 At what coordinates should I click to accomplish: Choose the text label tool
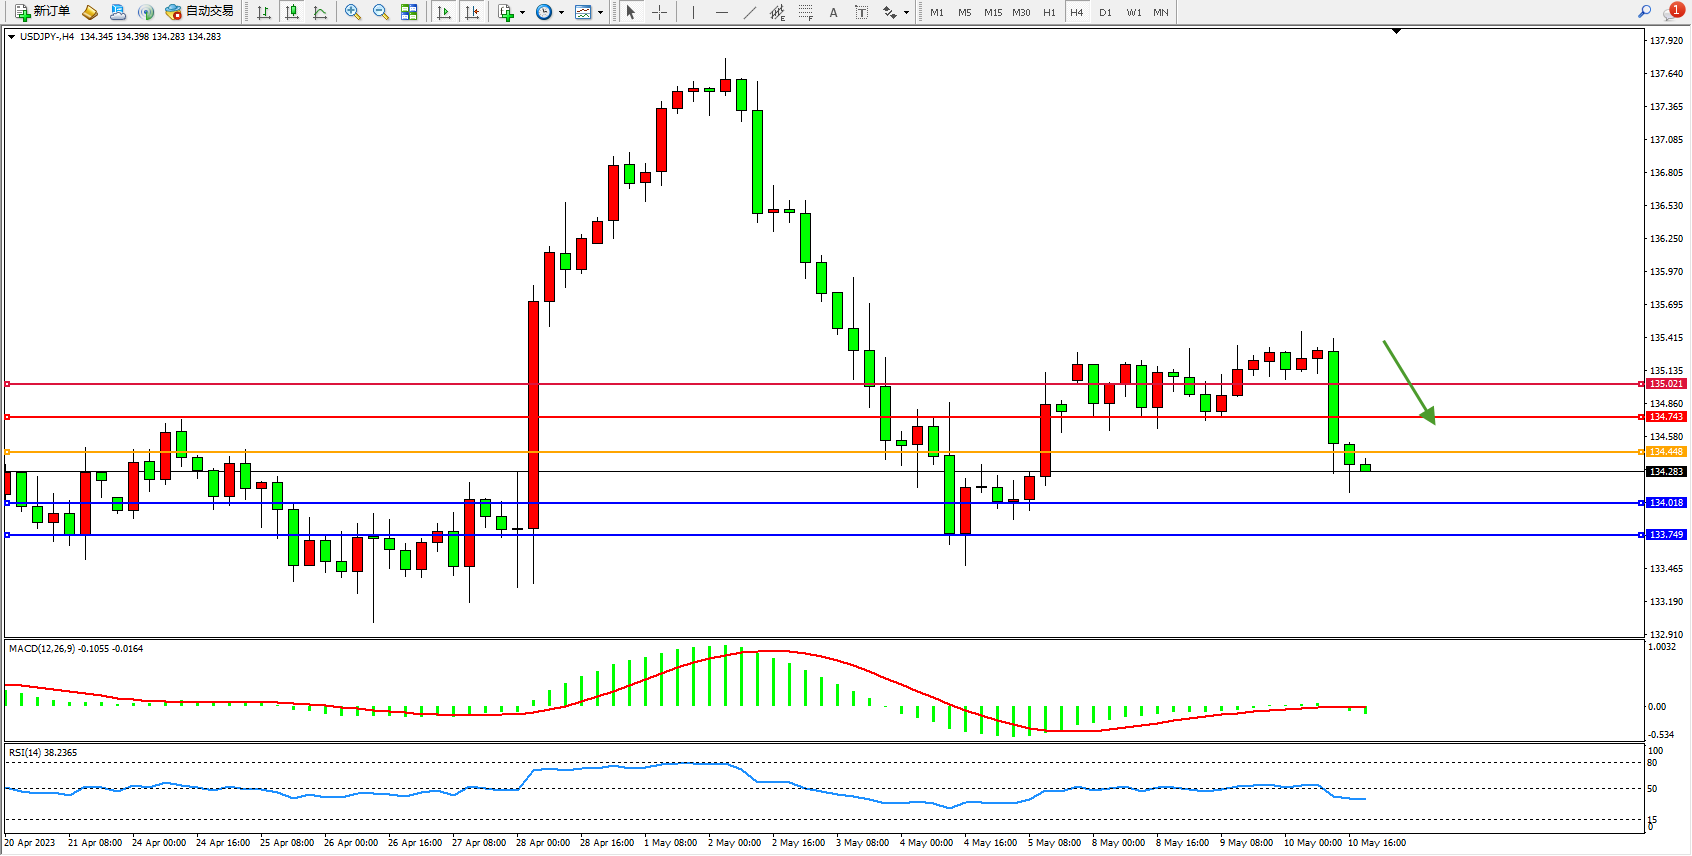coord(862,12)
